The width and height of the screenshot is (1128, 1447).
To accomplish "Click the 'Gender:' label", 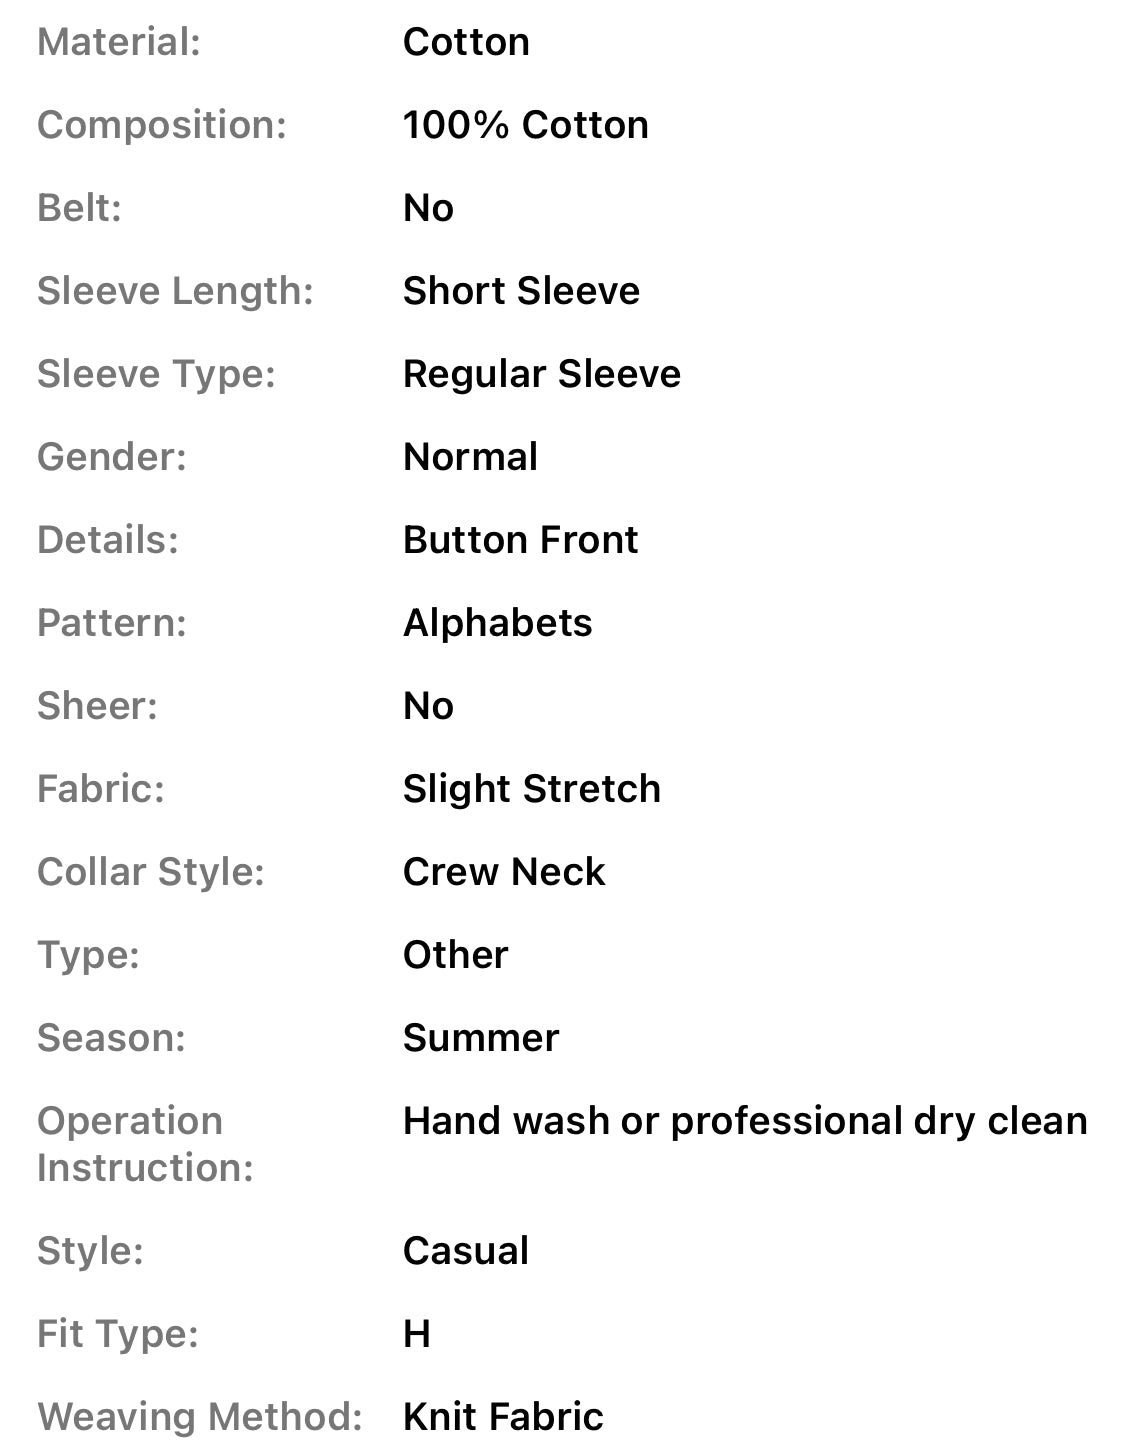I will [x=112, y=457].
